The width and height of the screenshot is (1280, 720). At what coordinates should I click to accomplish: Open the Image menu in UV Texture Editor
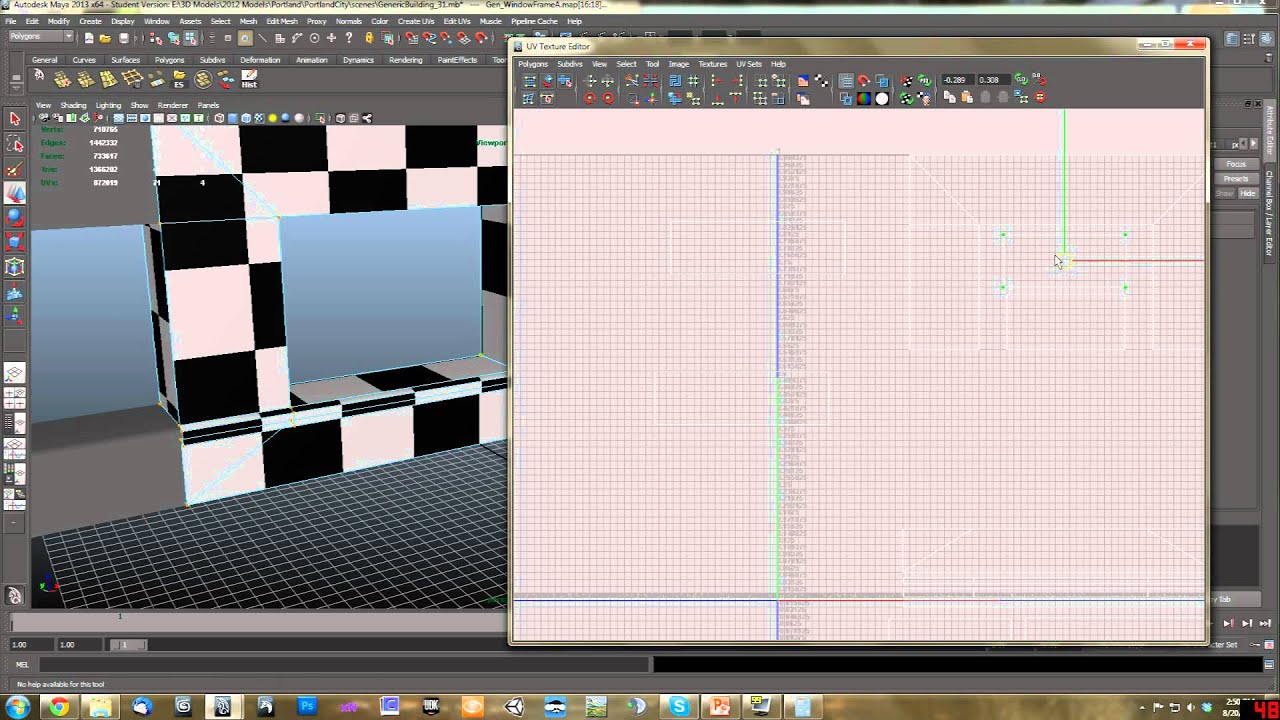click(x=678, y=64)
